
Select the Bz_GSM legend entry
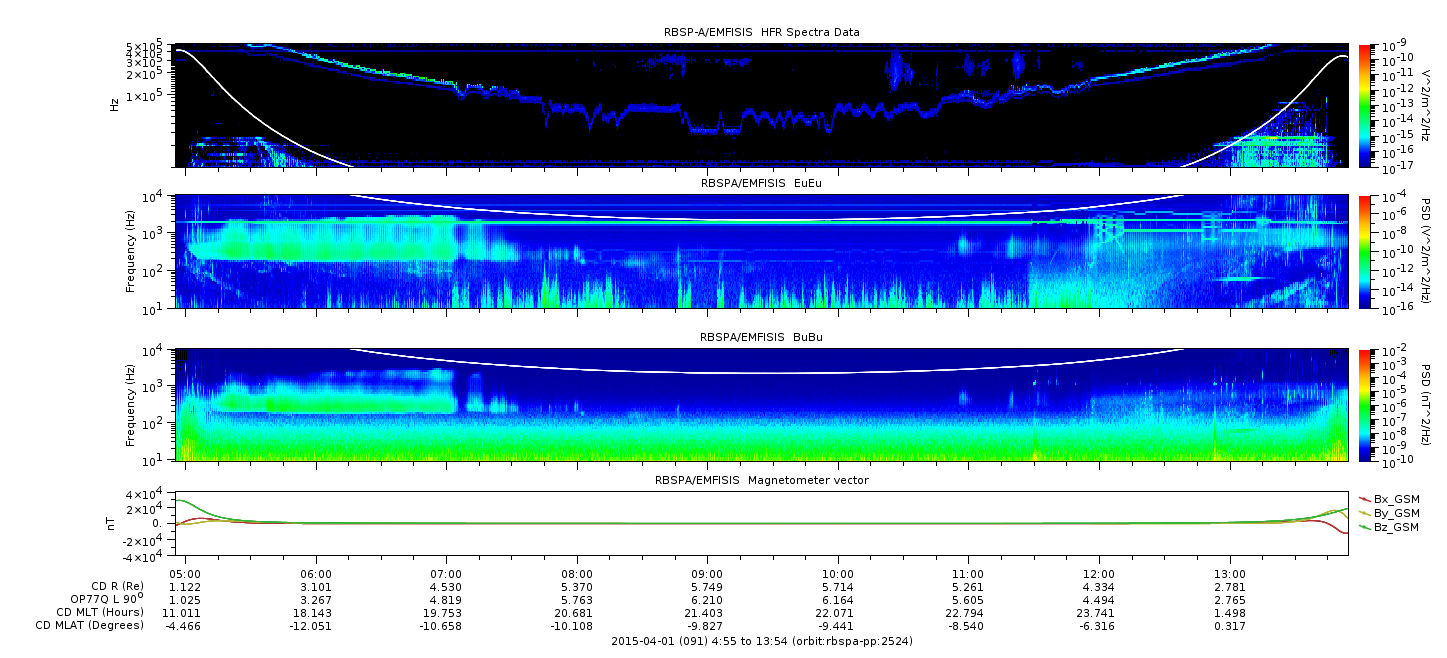click(1395, 526)
